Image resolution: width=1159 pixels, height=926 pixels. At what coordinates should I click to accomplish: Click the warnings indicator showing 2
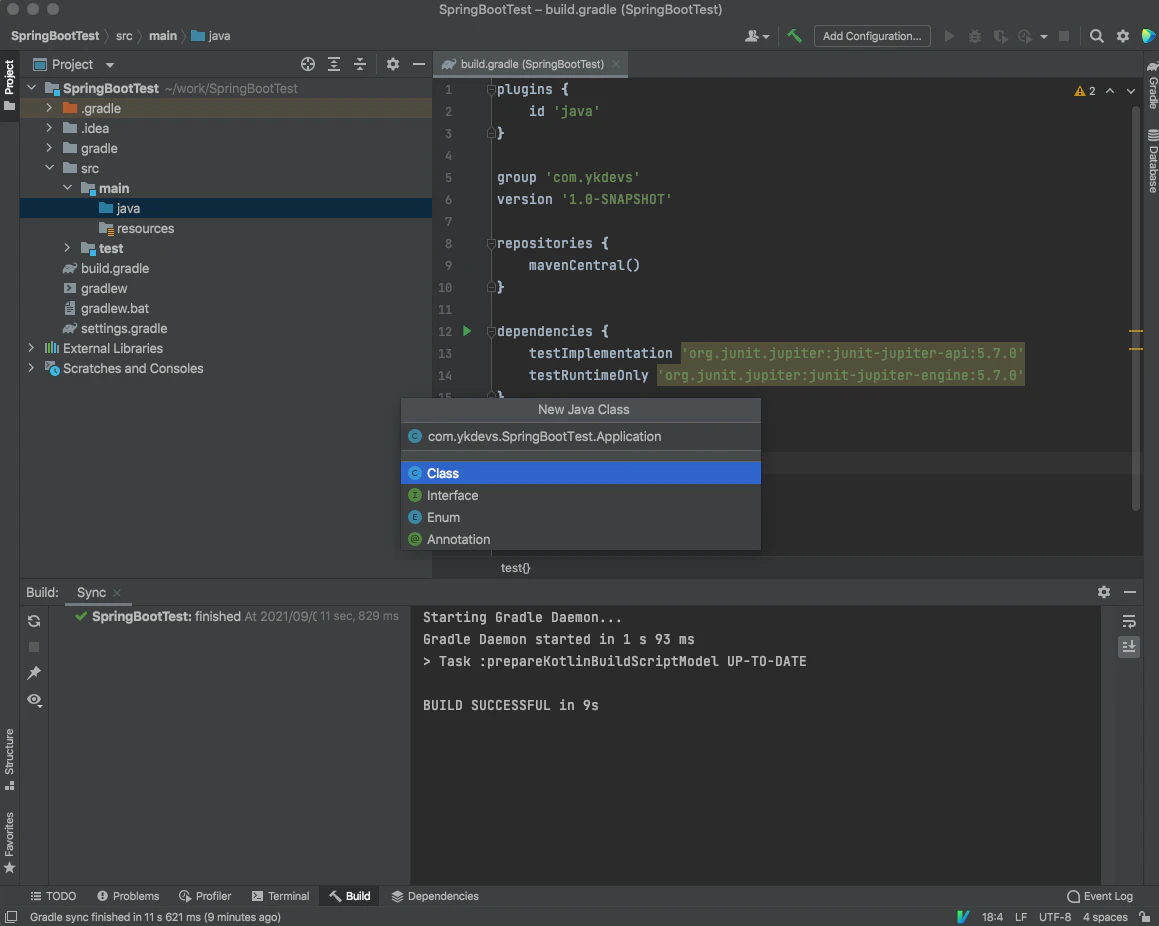pyautogui.click(x=1085, y=91)
